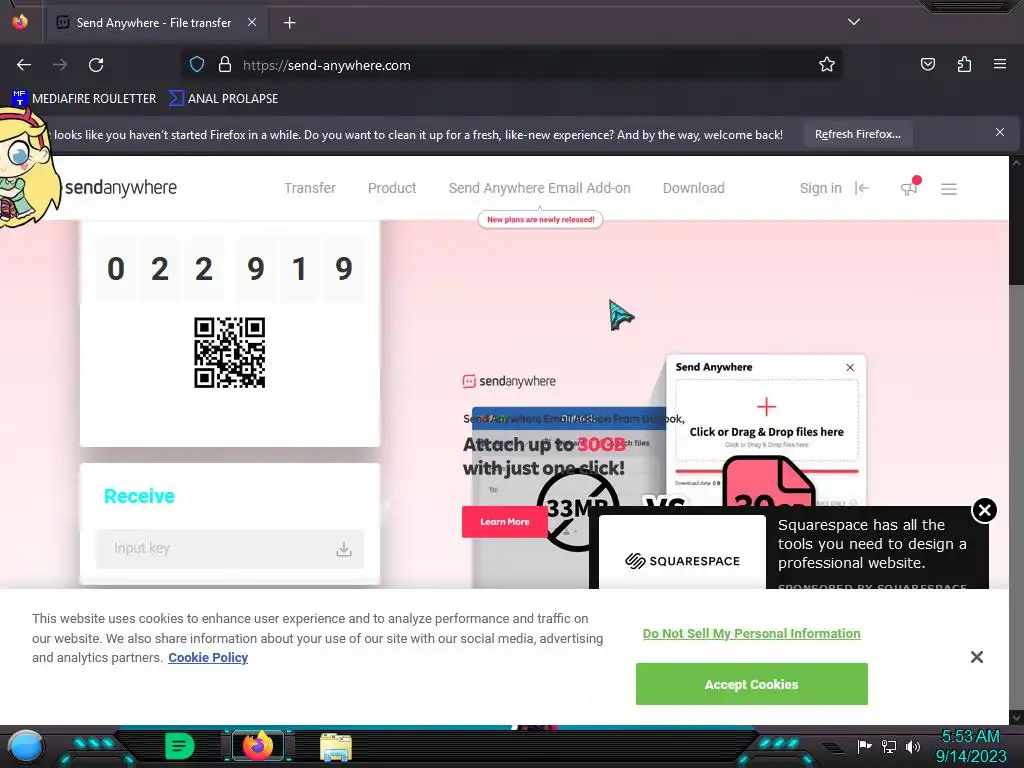The width and height of the screenshot is (1024, 768).
Task: Open the Download nav item
Action: pyautogui.click(x=694, y=188)
